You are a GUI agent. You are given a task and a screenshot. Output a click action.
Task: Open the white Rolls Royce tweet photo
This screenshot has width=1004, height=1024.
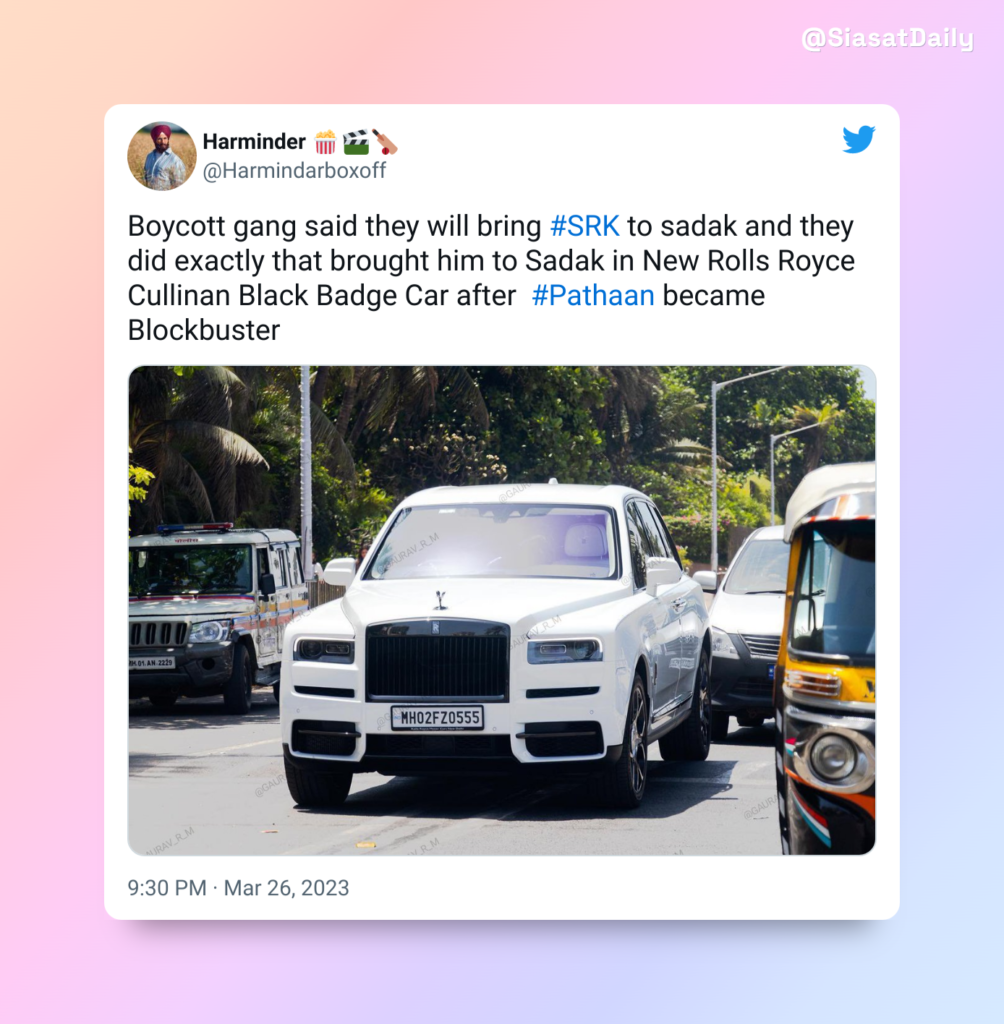coord(502,610)
